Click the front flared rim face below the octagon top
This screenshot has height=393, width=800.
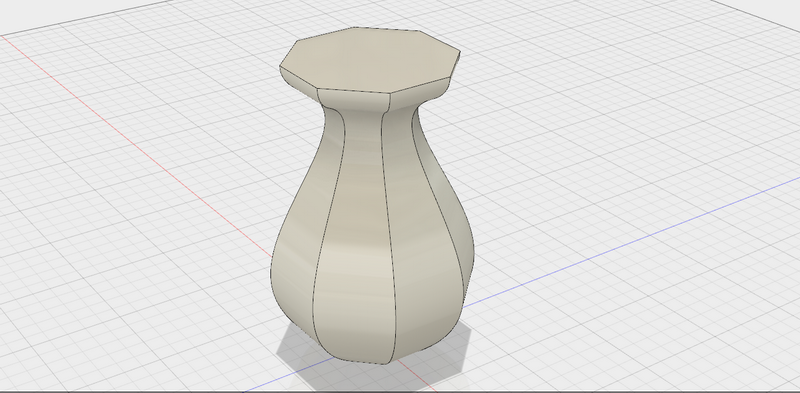(x=354, y=101)
